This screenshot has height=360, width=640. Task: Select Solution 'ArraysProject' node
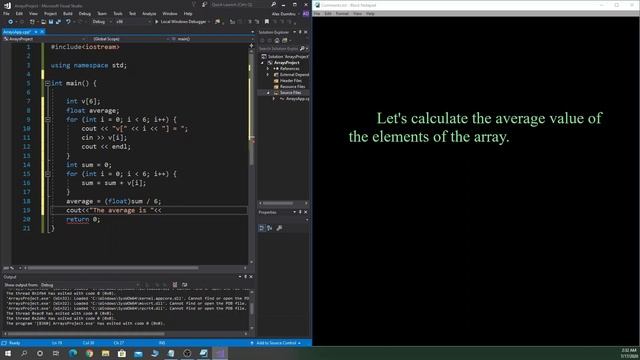(x=285, y=56)
